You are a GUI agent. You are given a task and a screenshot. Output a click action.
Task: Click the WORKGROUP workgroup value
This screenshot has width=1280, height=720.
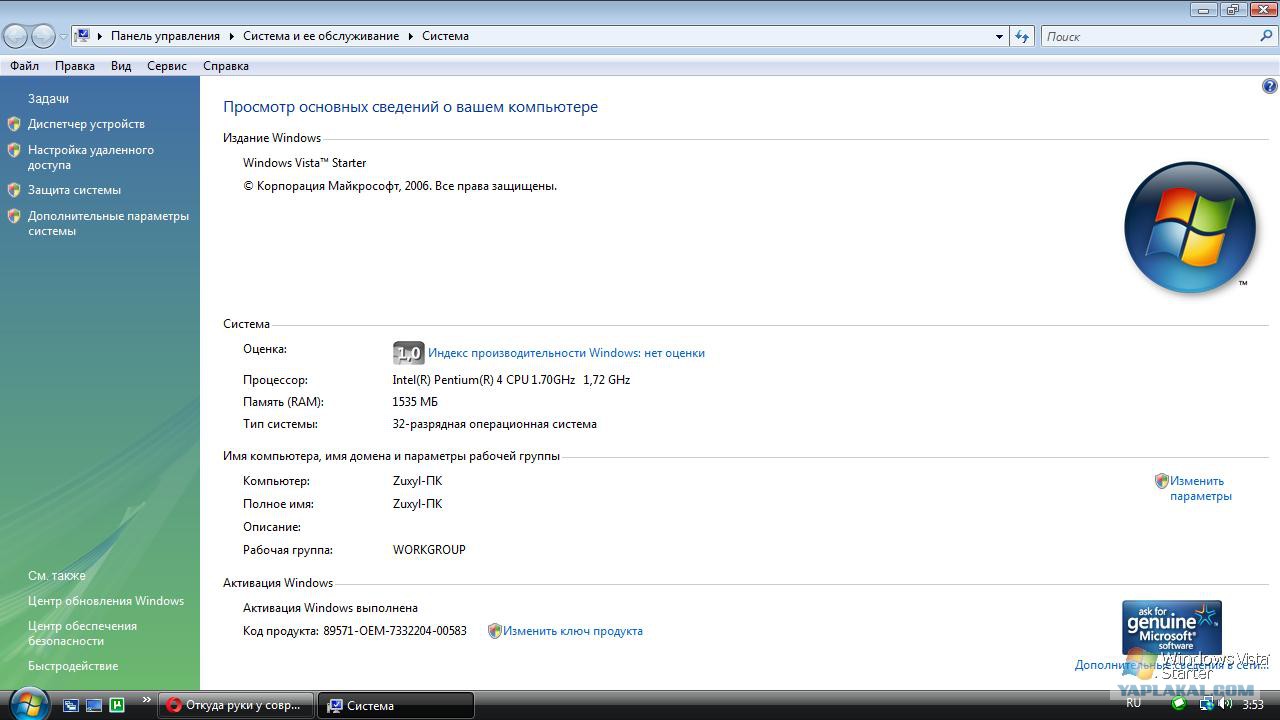pos(429,550)
